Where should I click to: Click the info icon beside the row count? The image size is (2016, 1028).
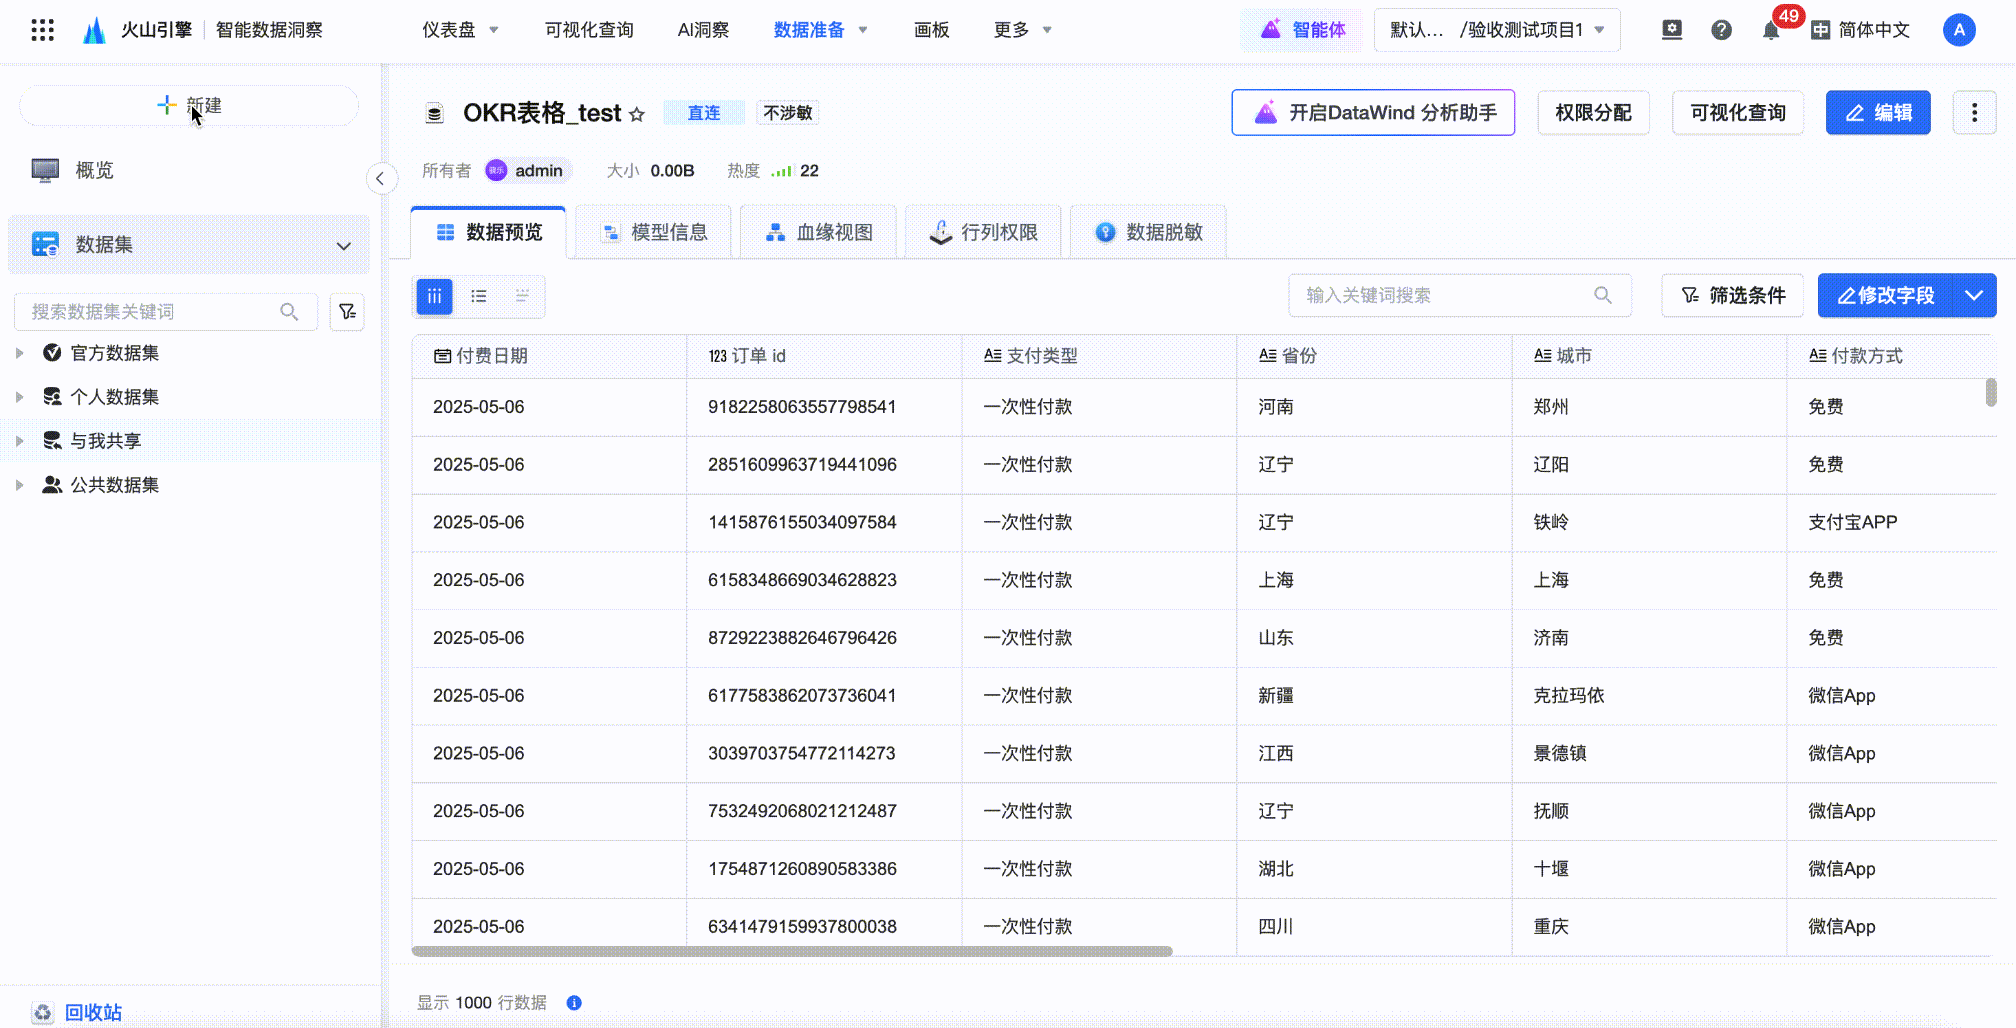point(574,1003)
